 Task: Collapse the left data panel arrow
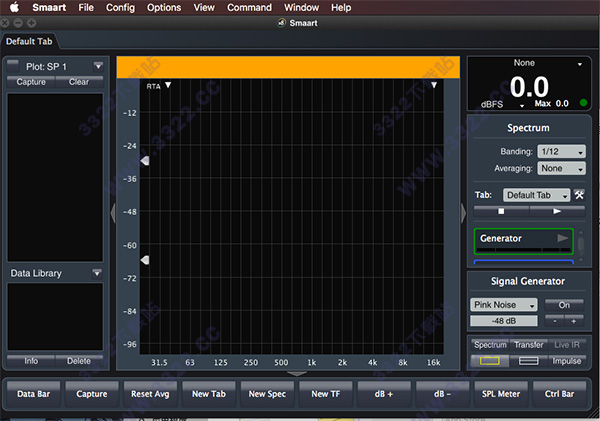pos(113,213)
